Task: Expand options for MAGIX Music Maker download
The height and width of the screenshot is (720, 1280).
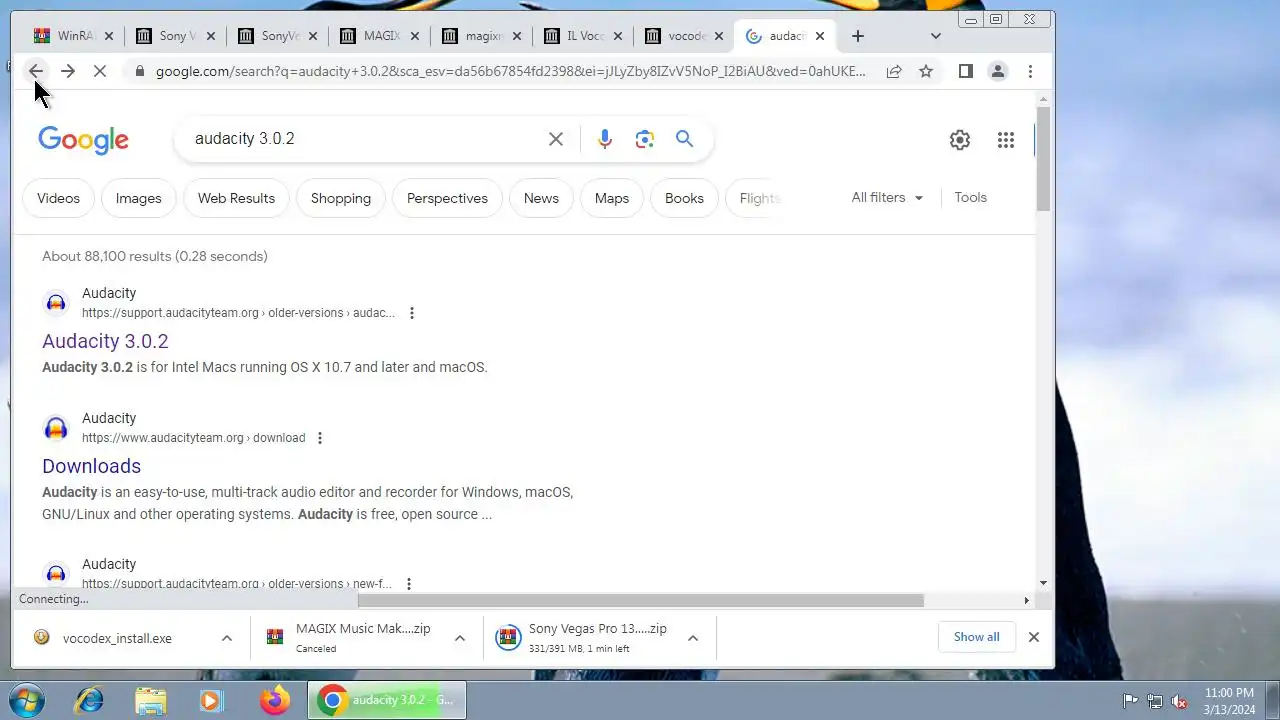Action: pos(460,638)
